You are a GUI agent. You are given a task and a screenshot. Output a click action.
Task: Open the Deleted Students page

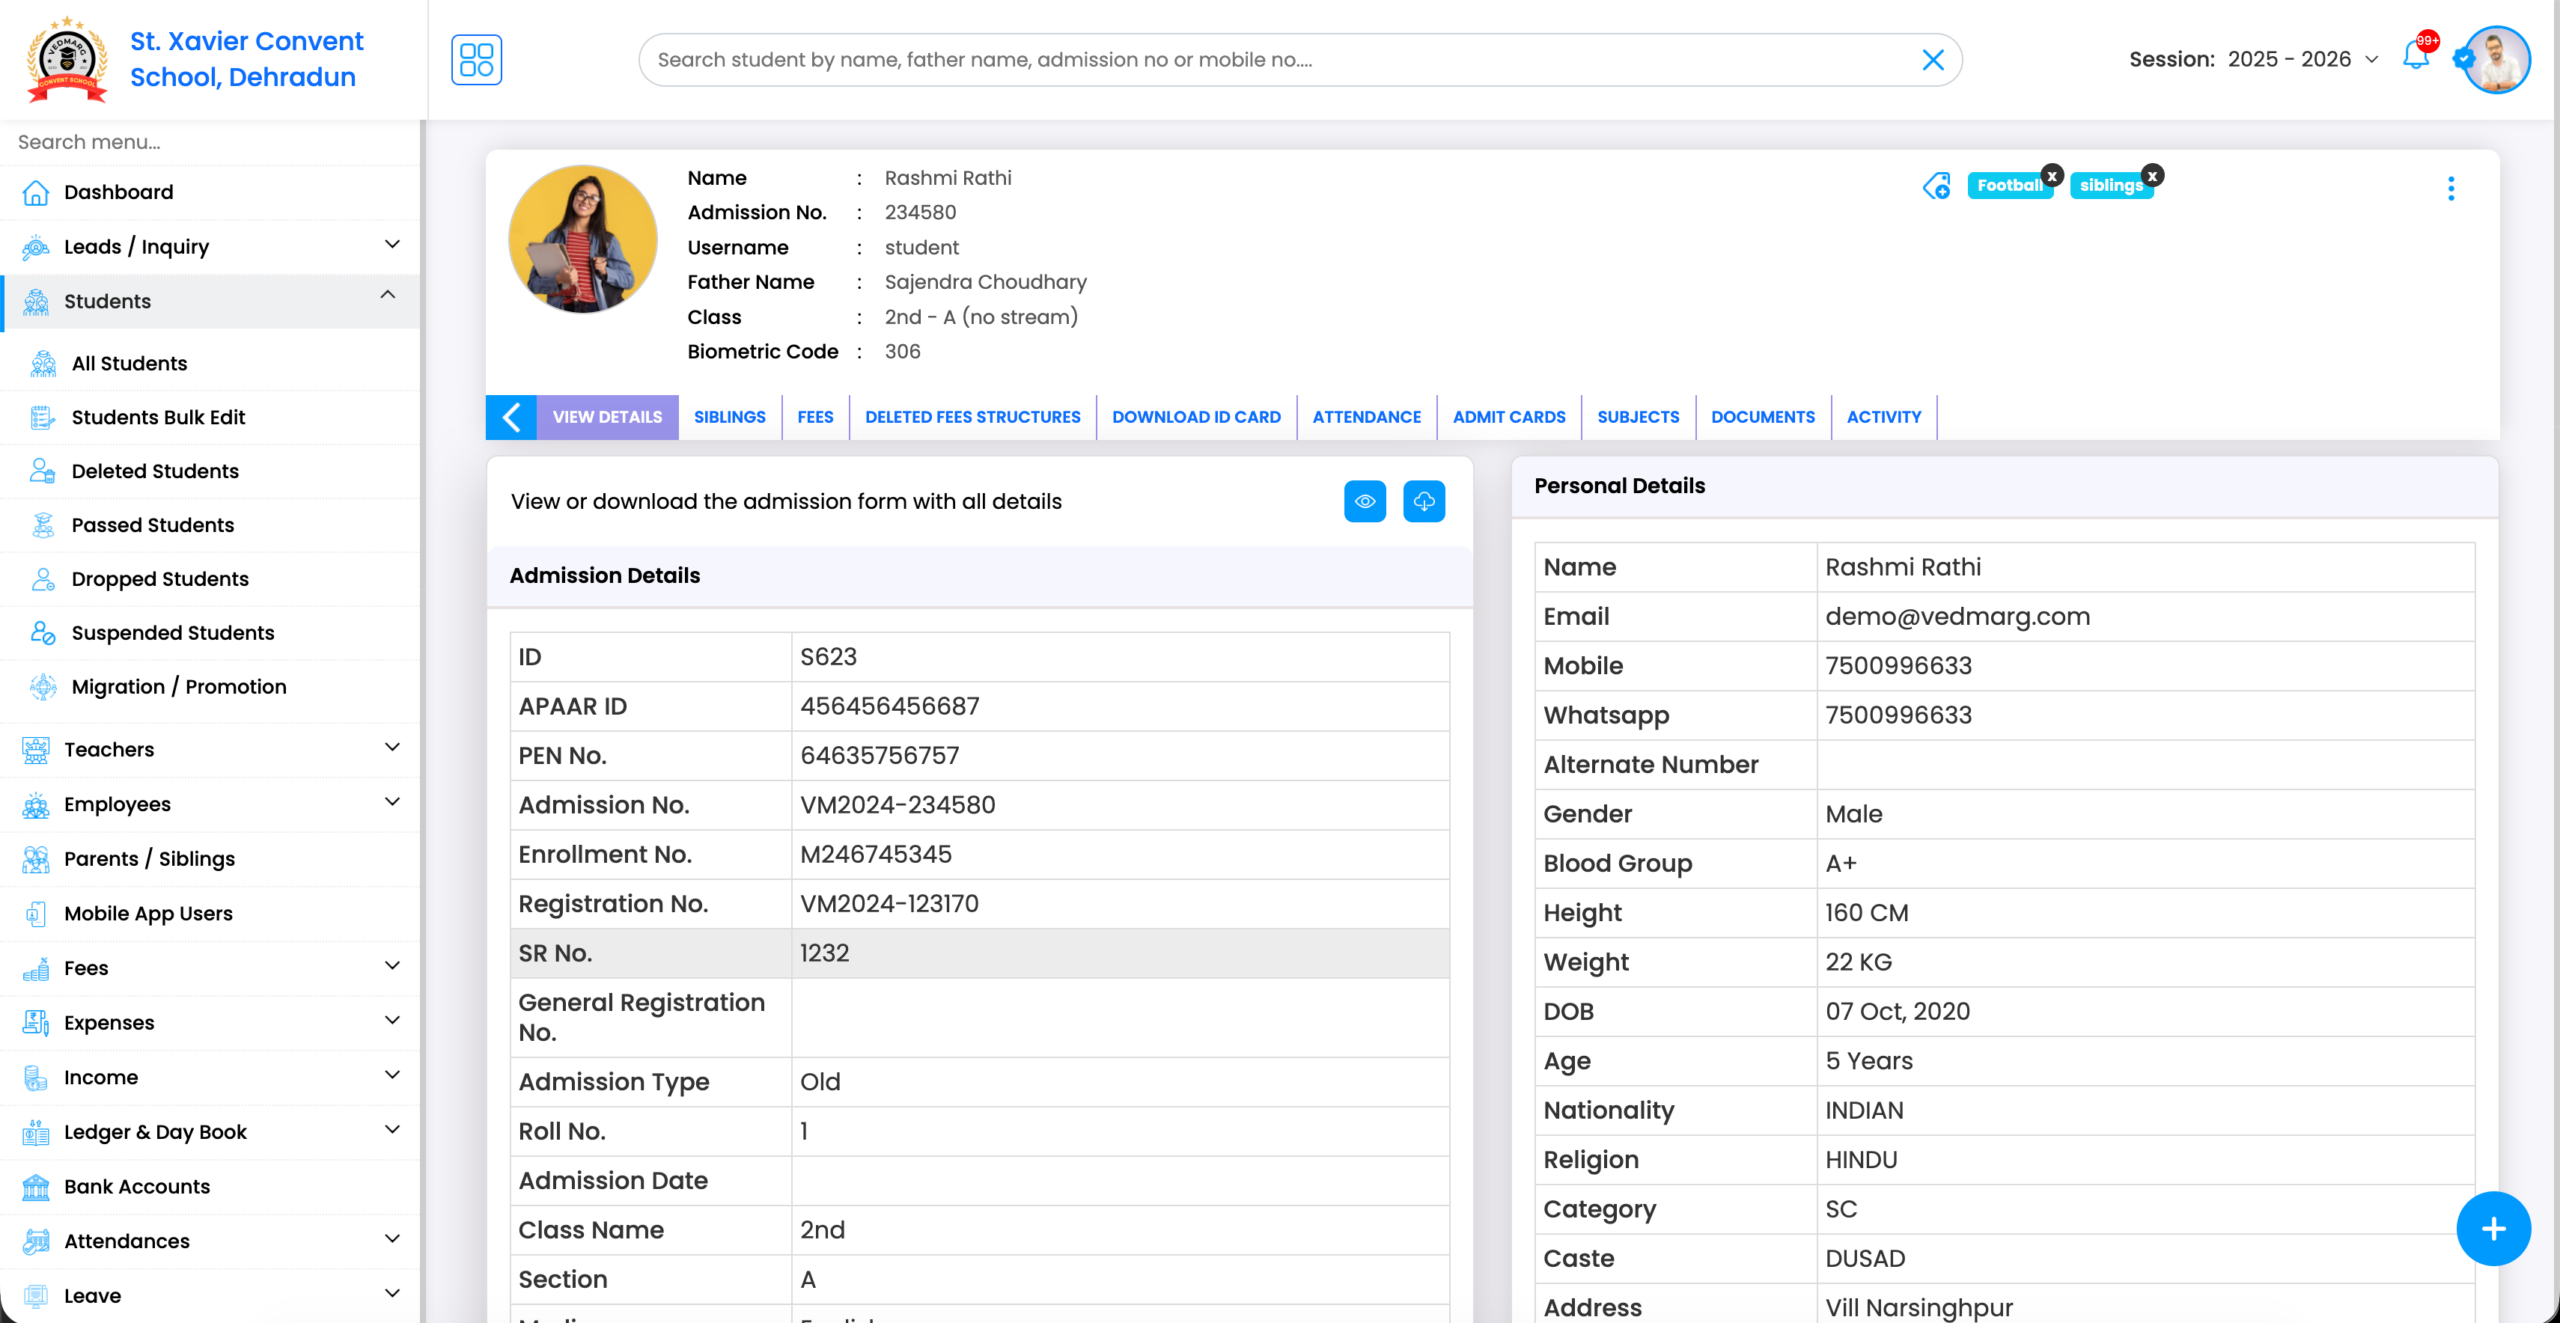[155, 470]
